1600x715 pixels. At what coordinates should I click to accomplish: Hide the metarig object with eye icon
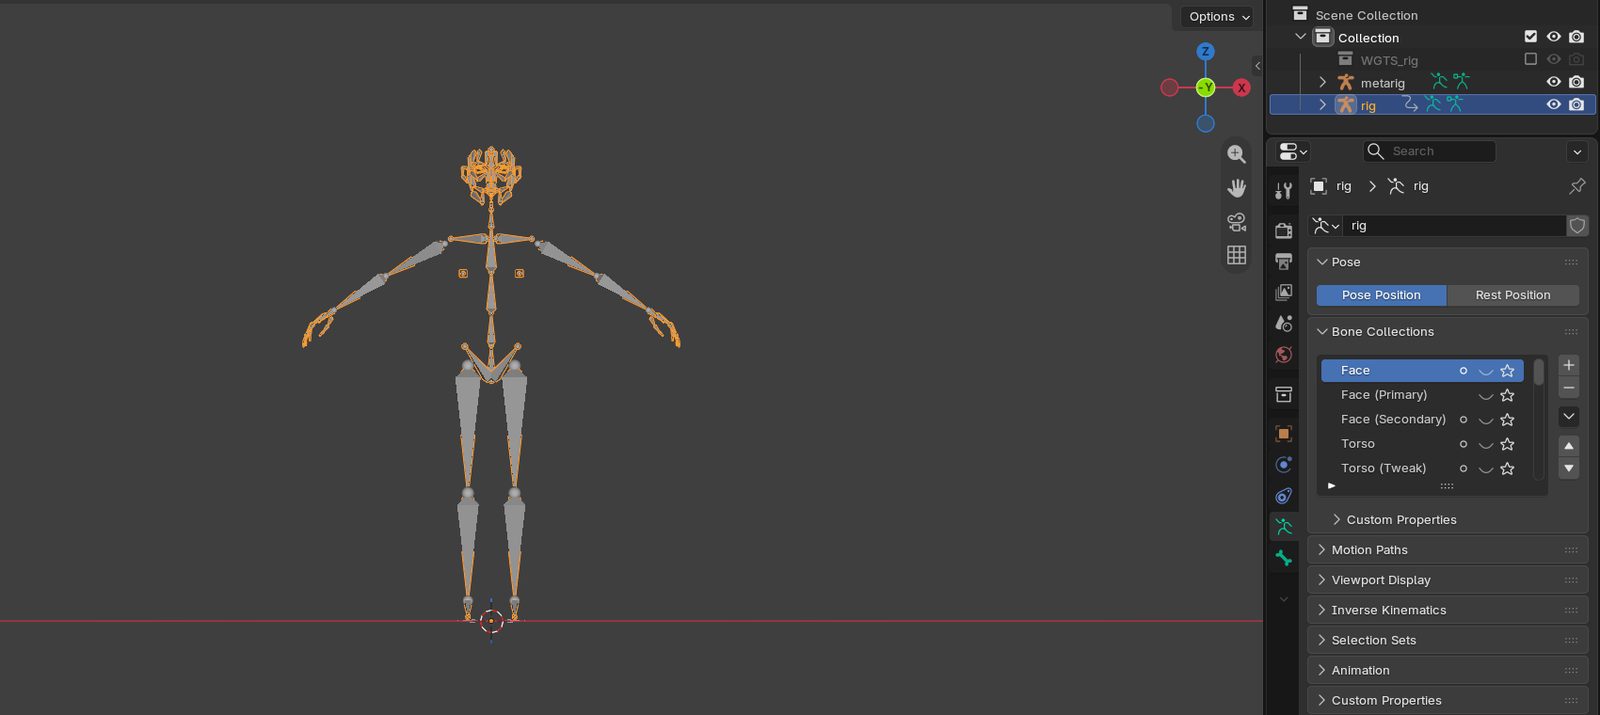[1553, 82]
